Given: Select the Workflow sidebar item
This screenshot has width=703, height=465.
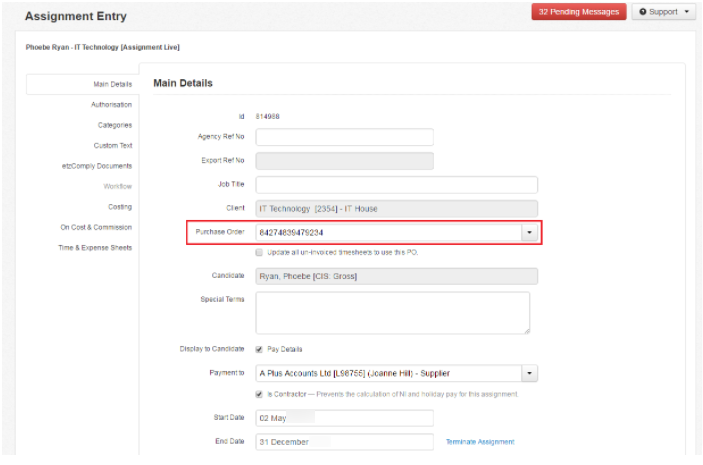Looking at the screenshot, I should 117,186.
